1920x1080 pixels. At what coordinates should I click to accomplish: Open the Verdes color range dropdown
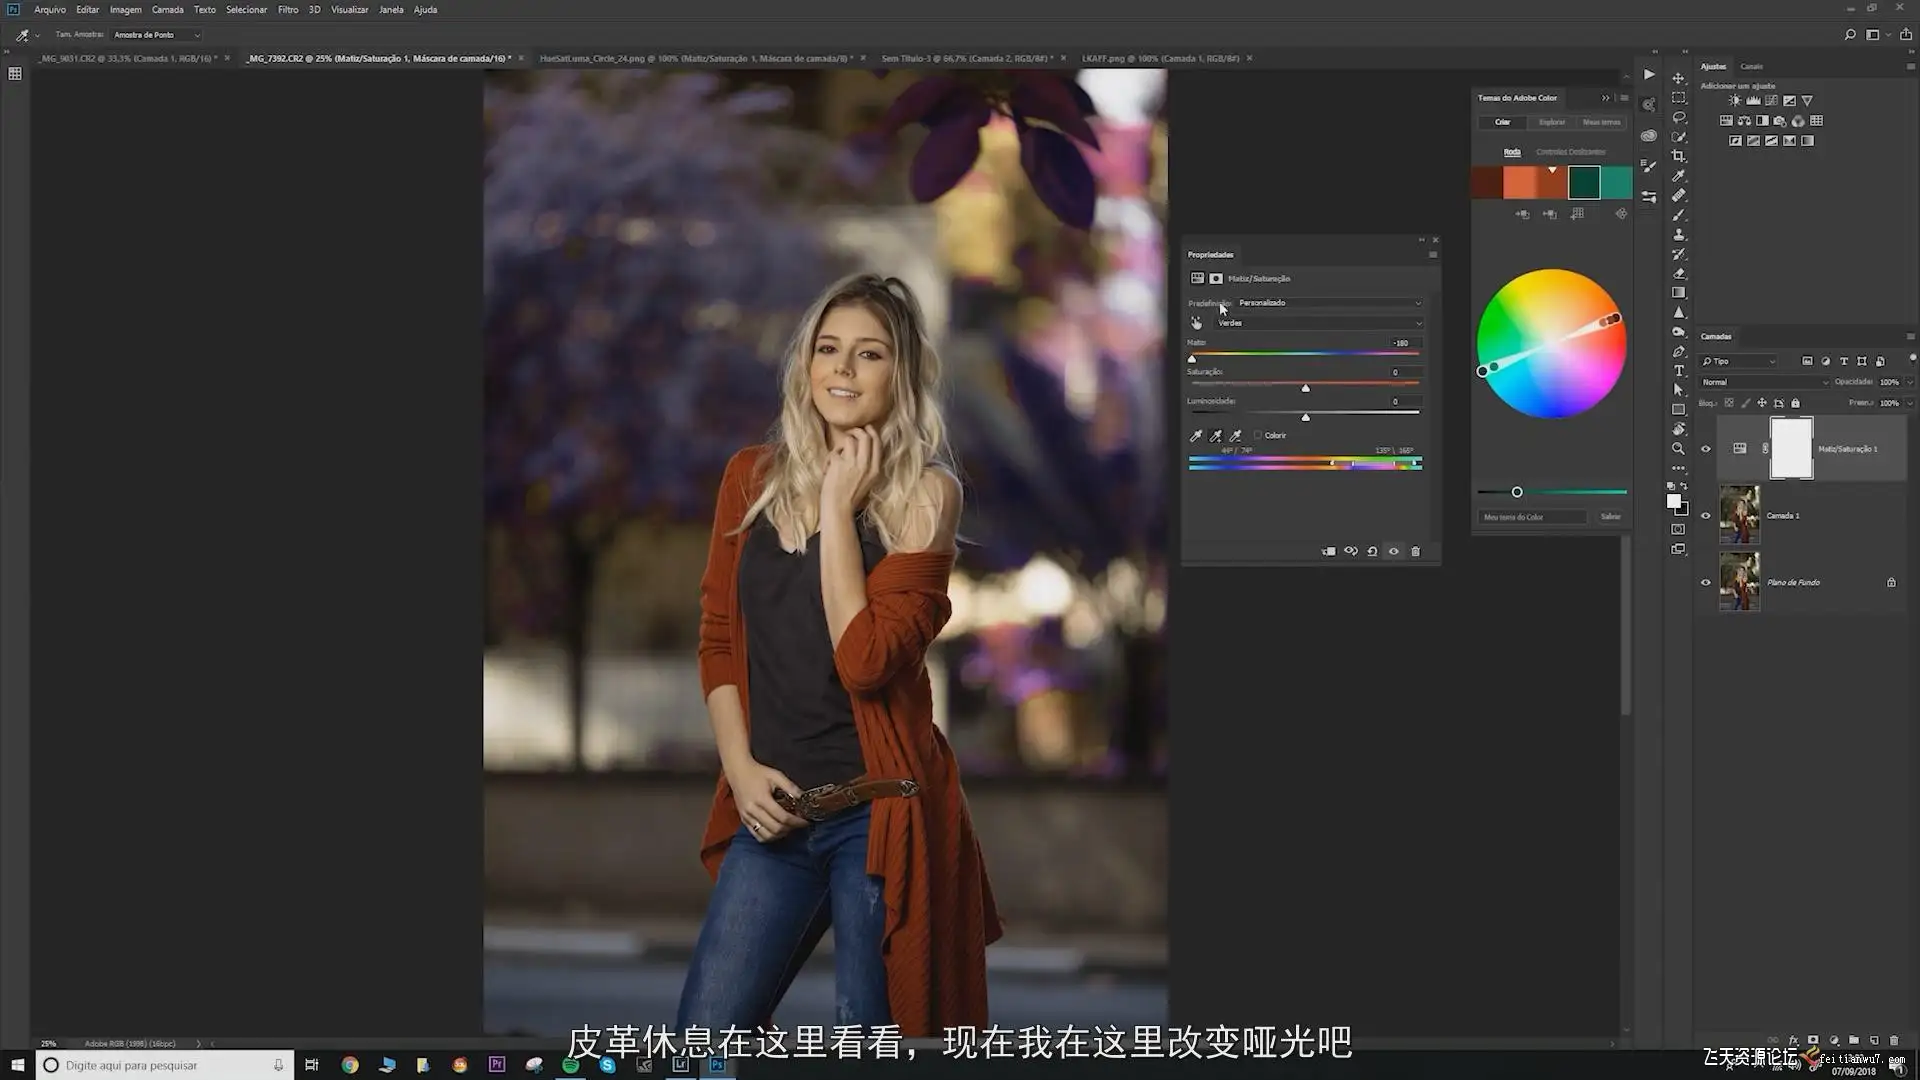1320,323
